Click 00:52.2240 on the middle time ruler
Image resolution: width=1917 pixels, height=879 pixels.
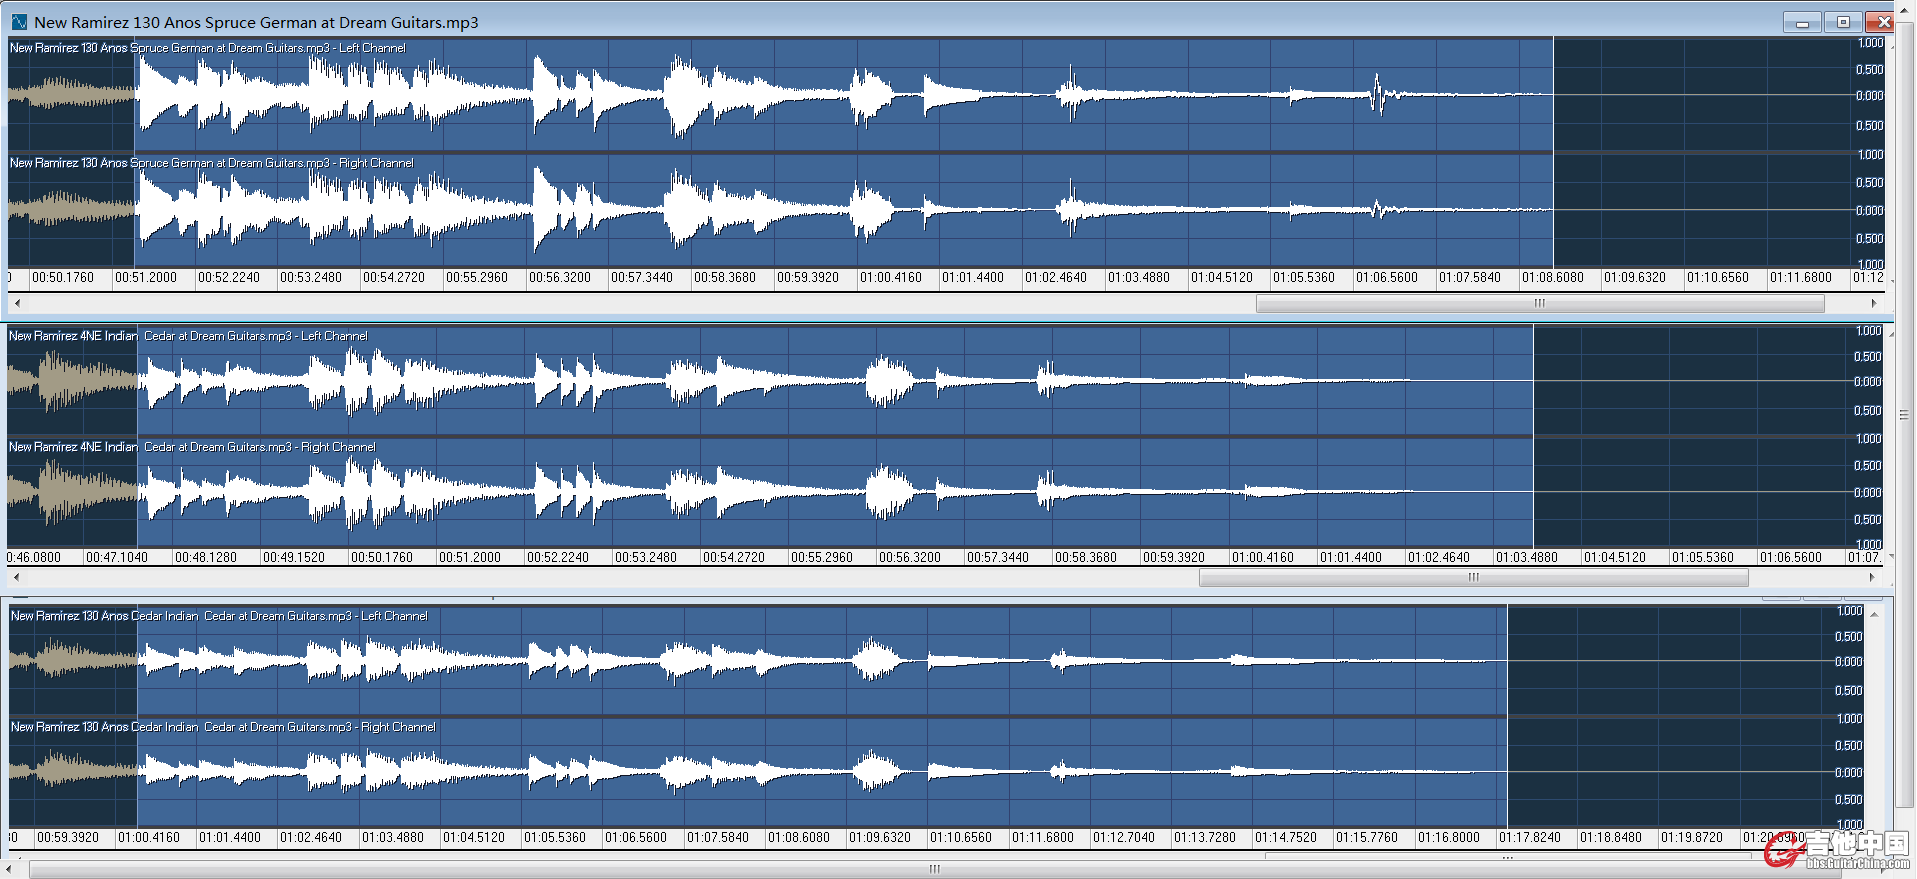pyautogui.click(x=557, y=557)
